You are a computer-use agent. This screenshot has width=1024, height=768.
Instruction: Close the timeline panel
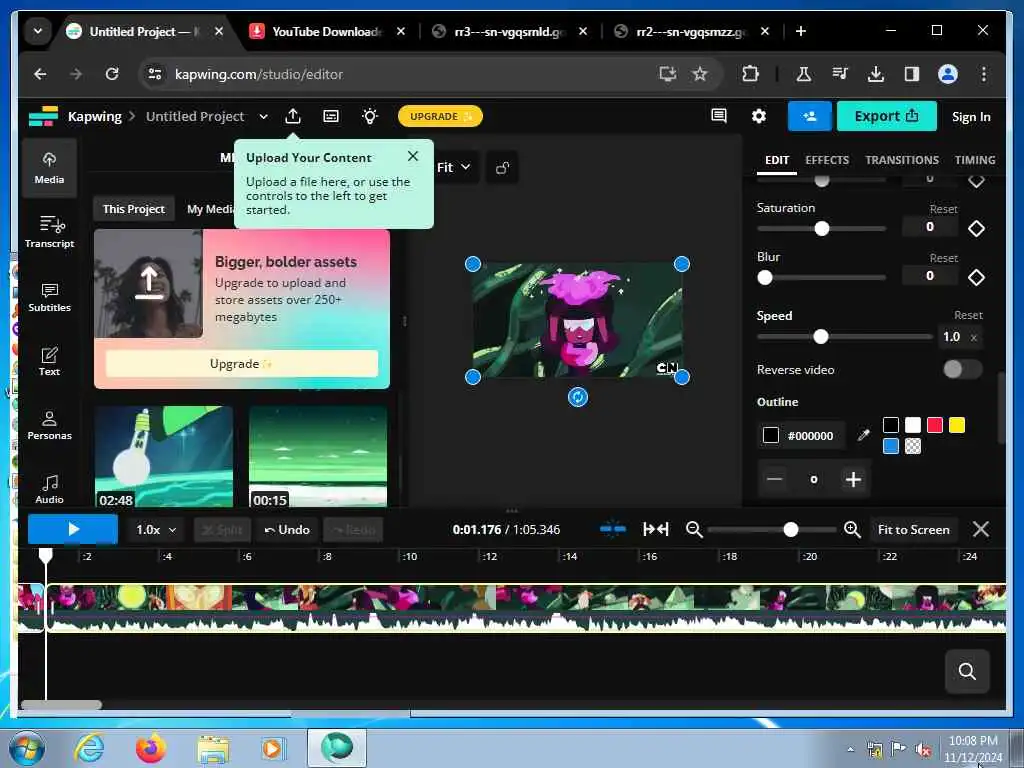980,529
